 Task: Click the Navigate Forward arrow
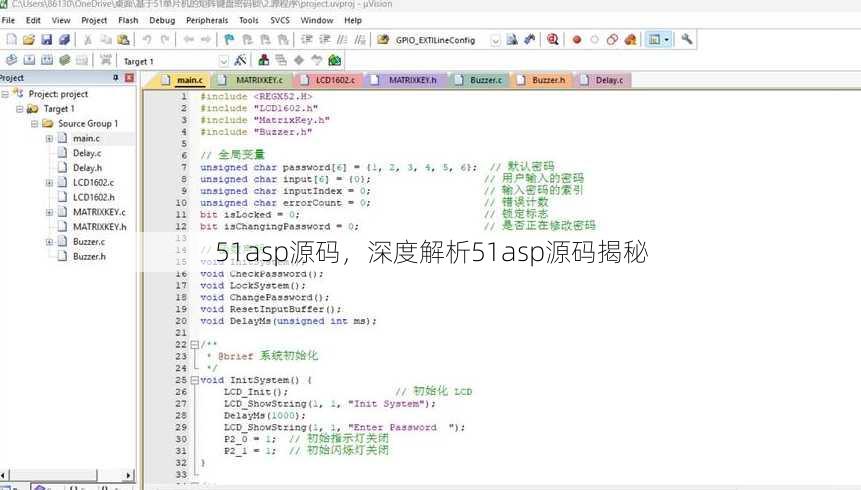point(206,40)
